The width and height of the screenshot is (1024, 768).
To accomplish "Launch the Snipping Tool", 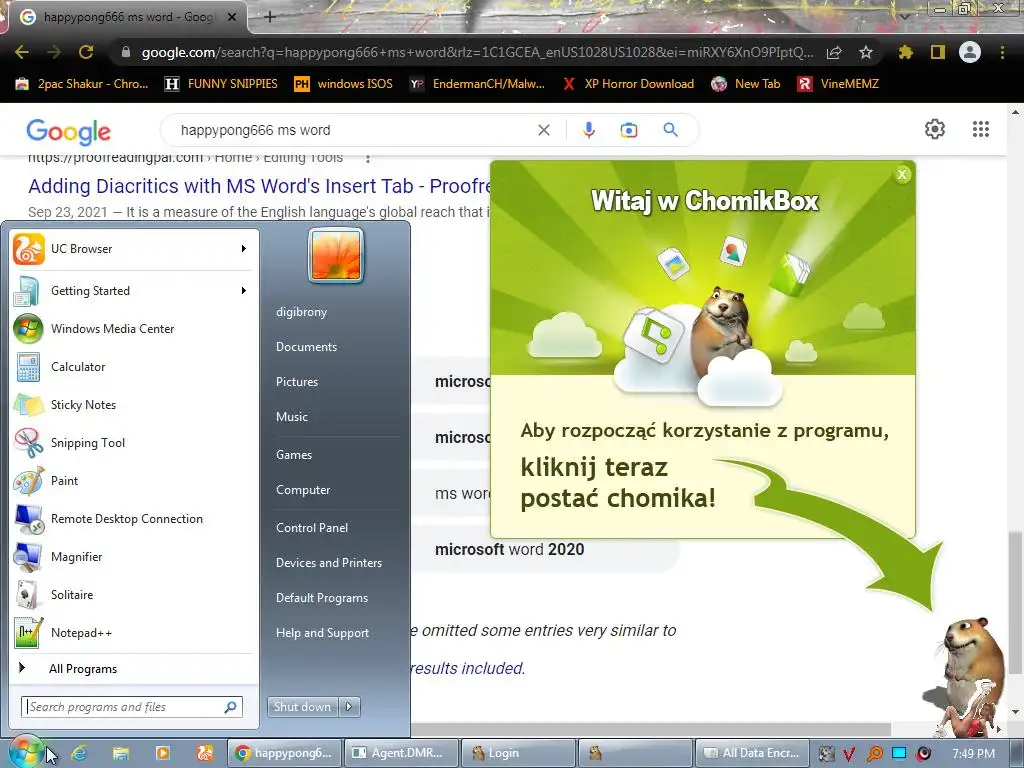I will pyautogui.click(x=132, y=442).
